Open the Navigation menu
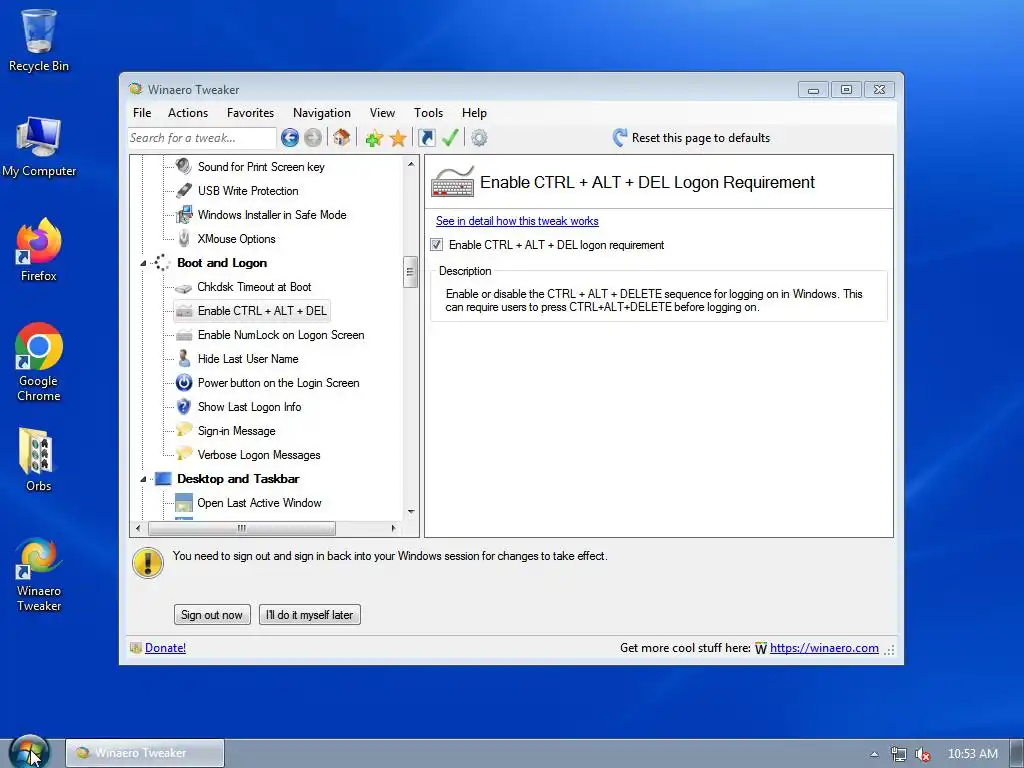This screenshot has height=768, width=1024. 322,113
